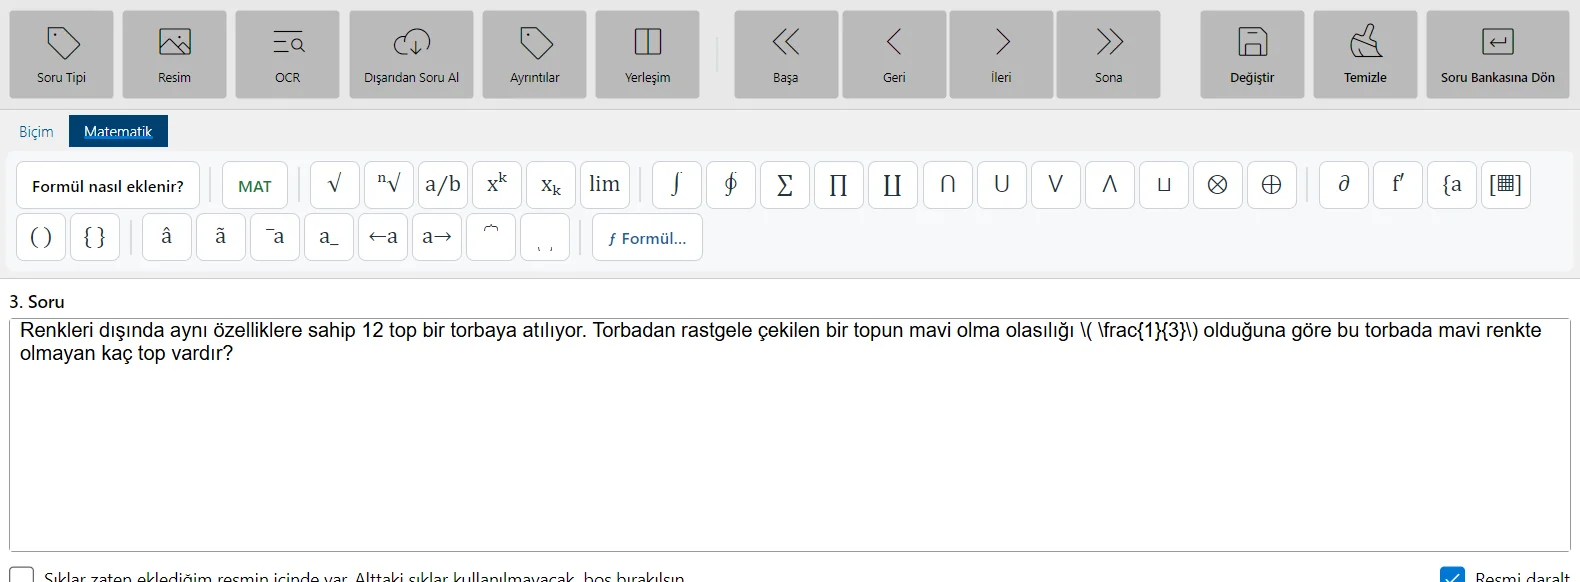Insert a summation sigma
The image size is (1580, 582).
(x=785, y=185)
